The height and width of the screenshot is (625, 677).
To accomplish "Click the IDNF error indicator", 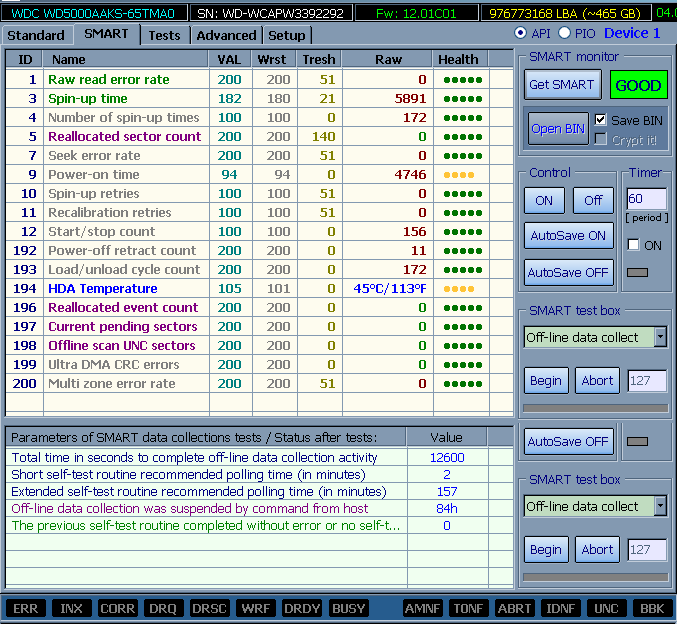I will click(560, 609).
